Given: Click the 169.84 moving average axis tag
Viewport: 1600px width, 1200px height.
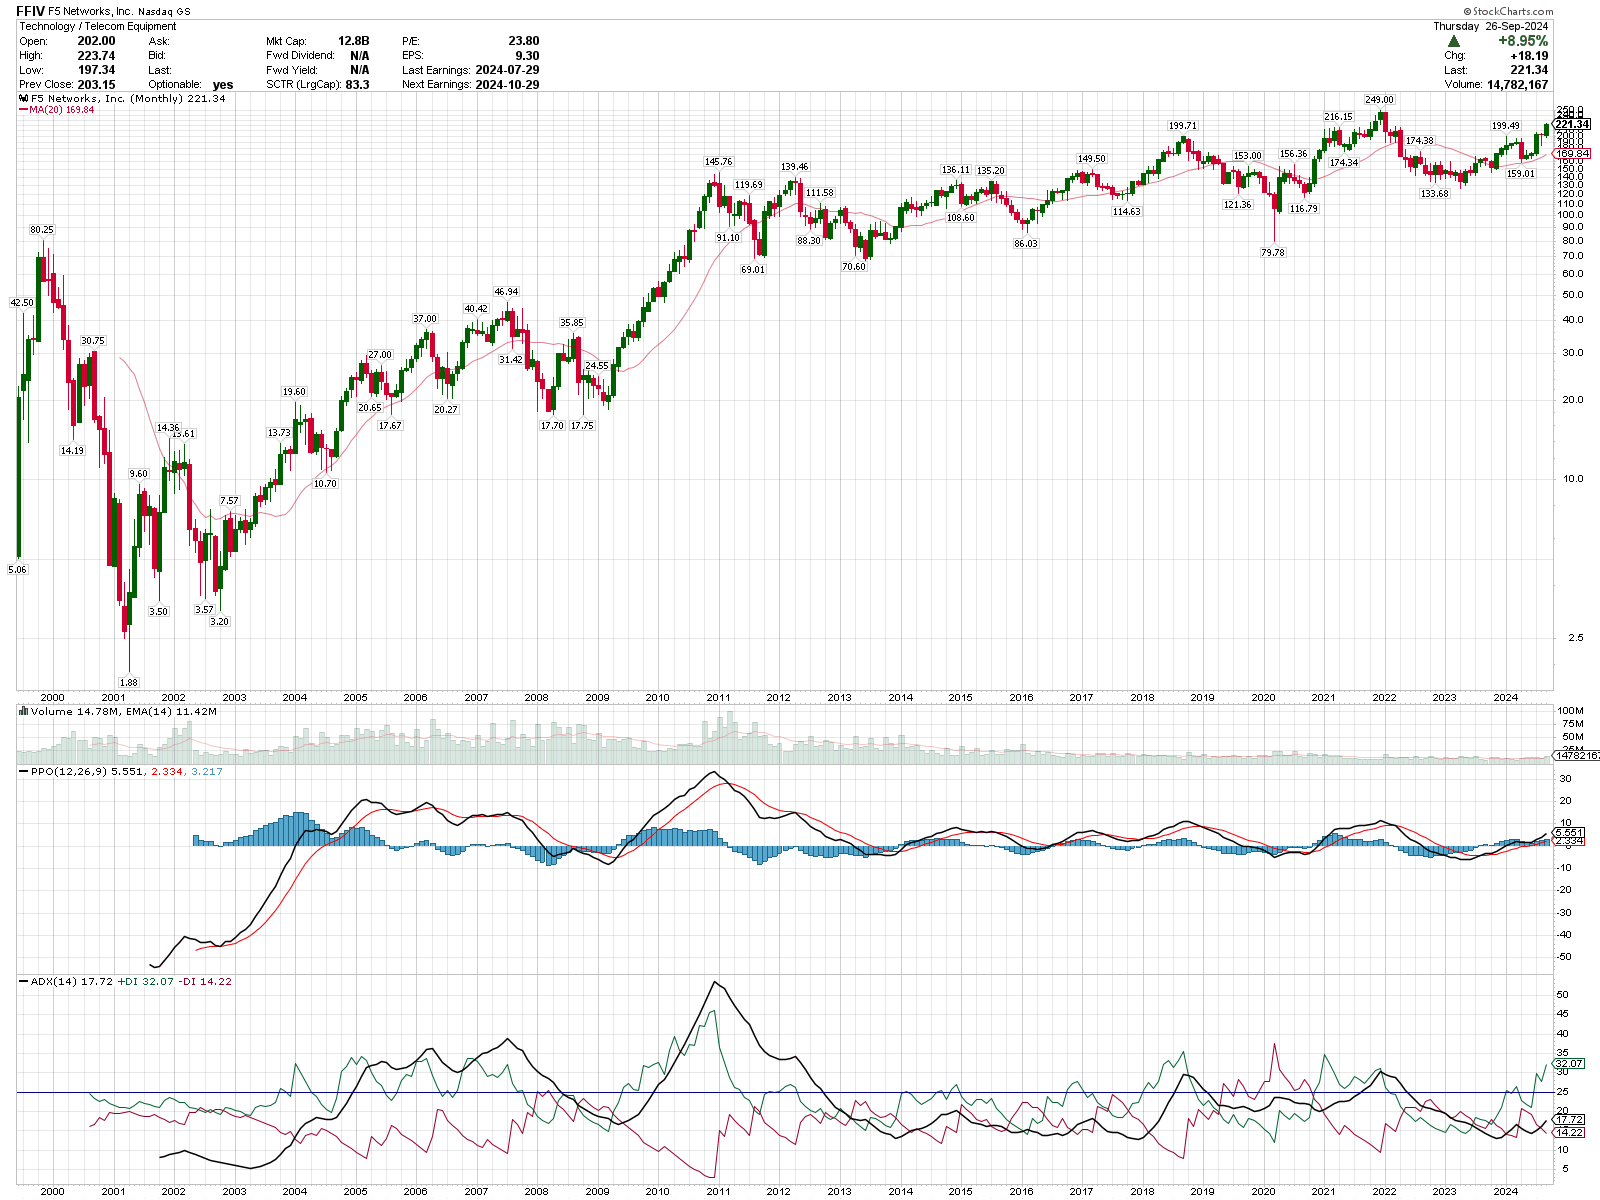Looking at the screenshot, I should point(1573,154).
